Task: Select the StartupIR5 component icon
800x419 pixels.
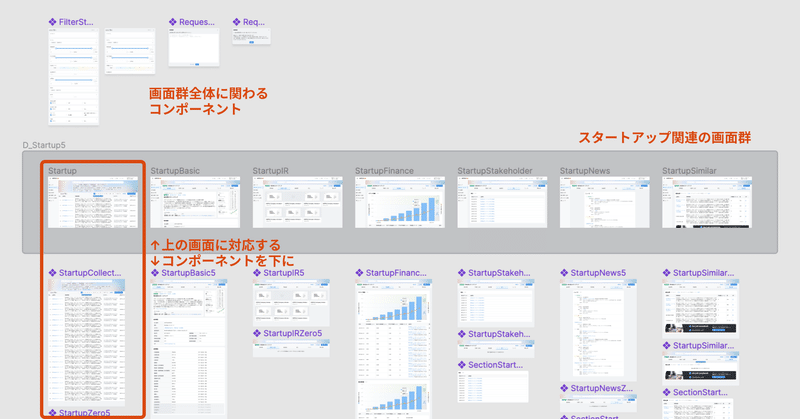Action: coord(257,273)
